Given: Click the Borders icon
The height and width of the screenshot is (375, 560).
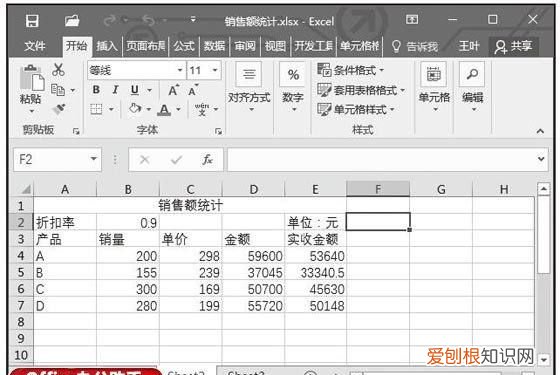Looking at the screenshot, I should 96,109.
